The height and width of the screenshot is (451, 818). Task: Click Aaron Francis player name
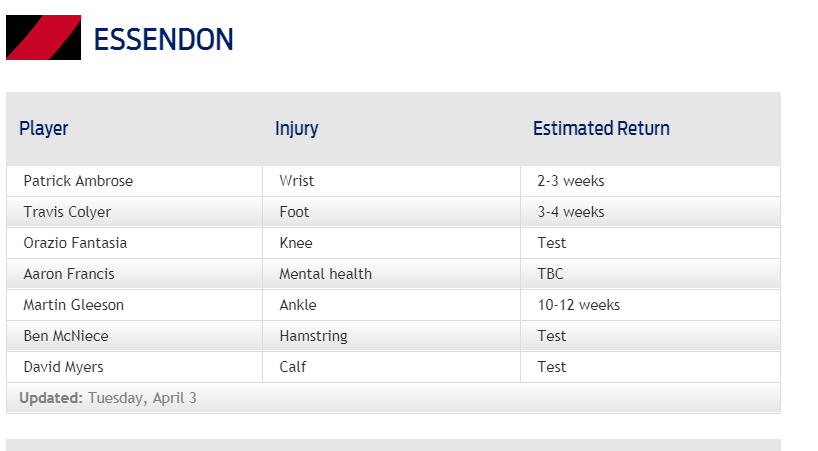coord(69,274)
